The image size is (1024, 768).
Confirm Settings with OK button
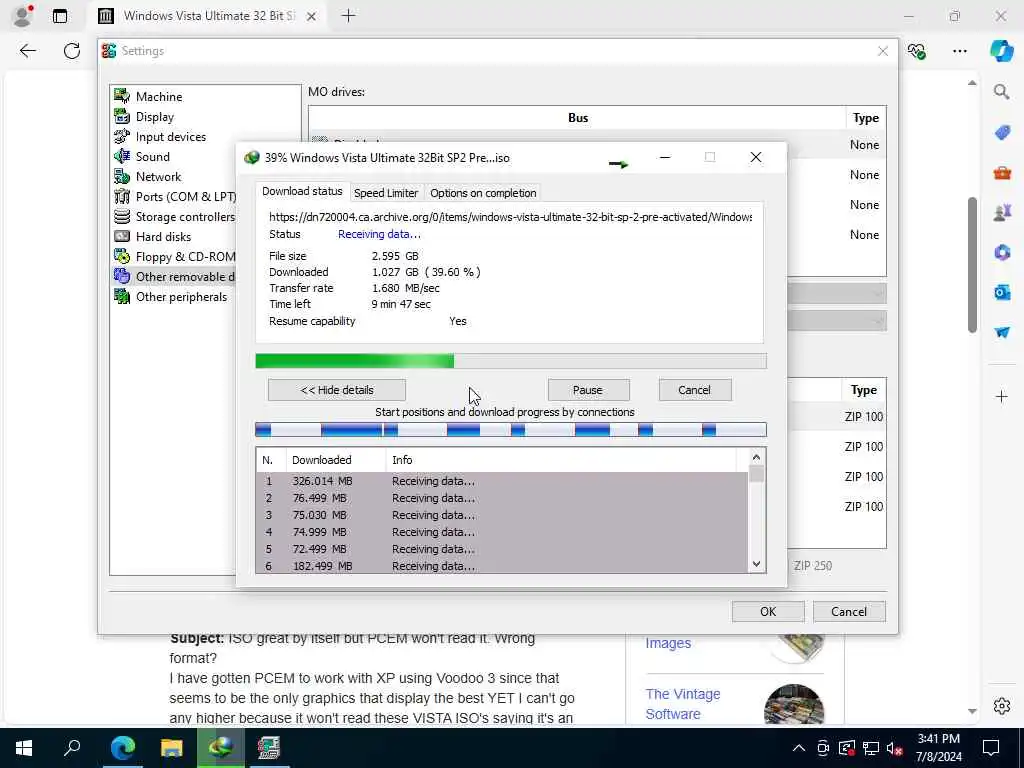768,611
